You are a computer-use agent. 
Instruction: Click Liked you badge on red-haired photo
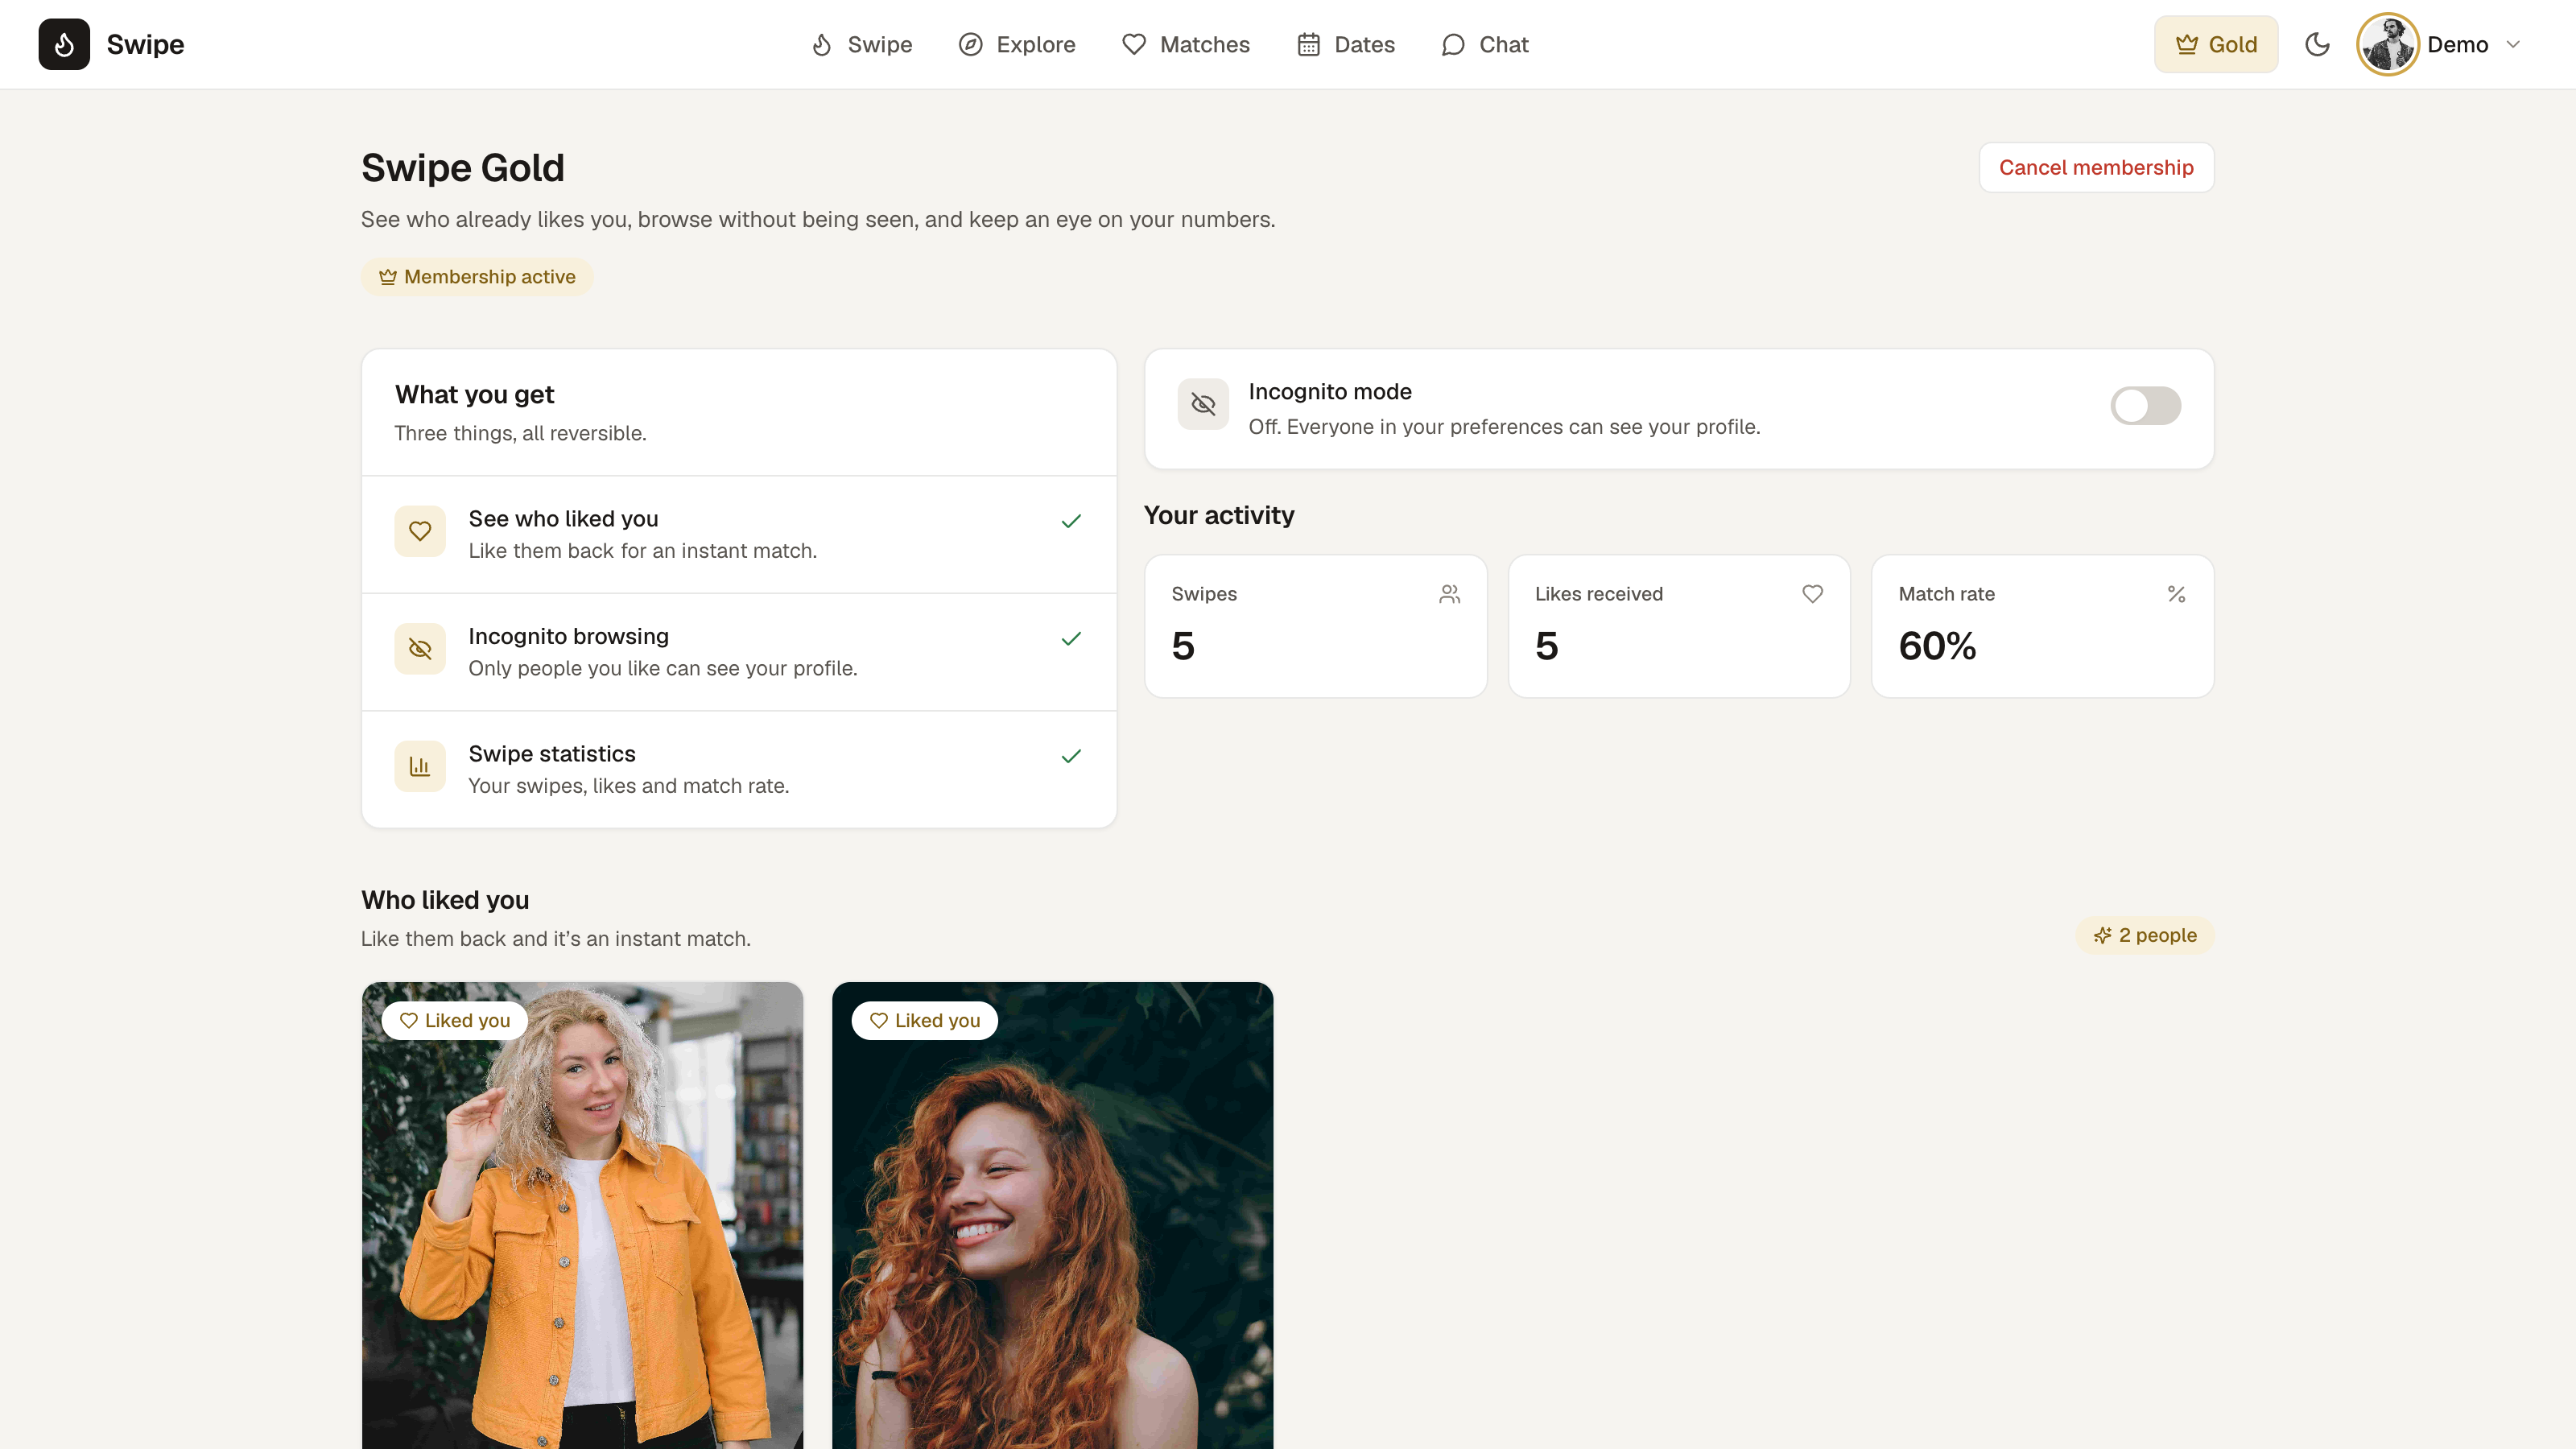coord(925,1021)
